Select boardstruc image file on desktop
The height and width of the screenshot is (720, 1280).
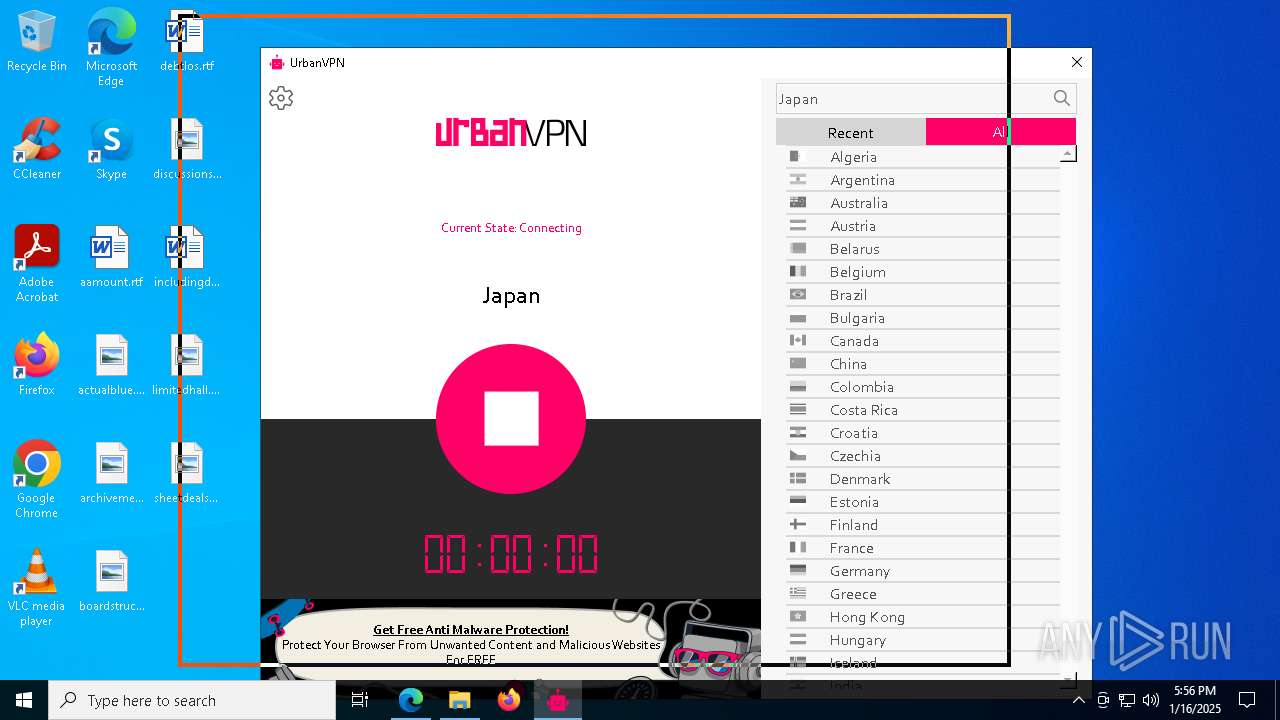click(x=111, y=581)
